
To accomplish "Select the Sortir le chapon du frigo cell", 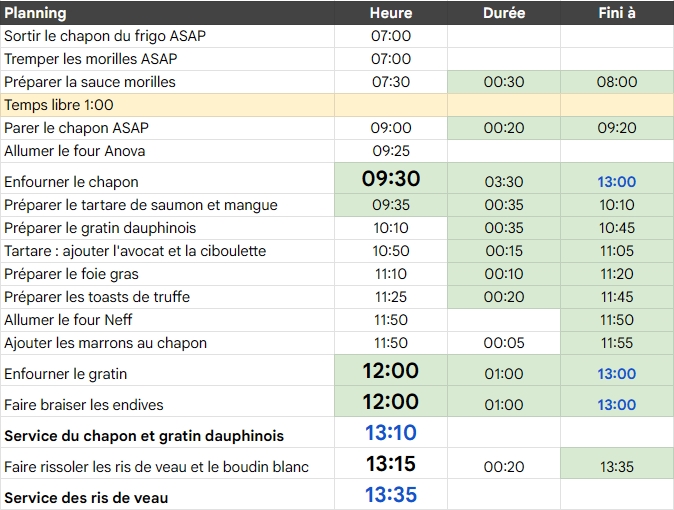I will point(105,36).
